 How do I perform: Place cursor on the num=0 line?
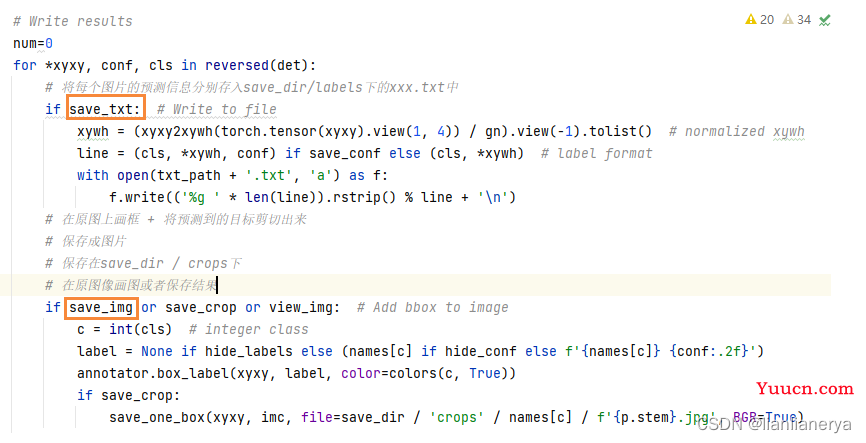tap(33, 43)
